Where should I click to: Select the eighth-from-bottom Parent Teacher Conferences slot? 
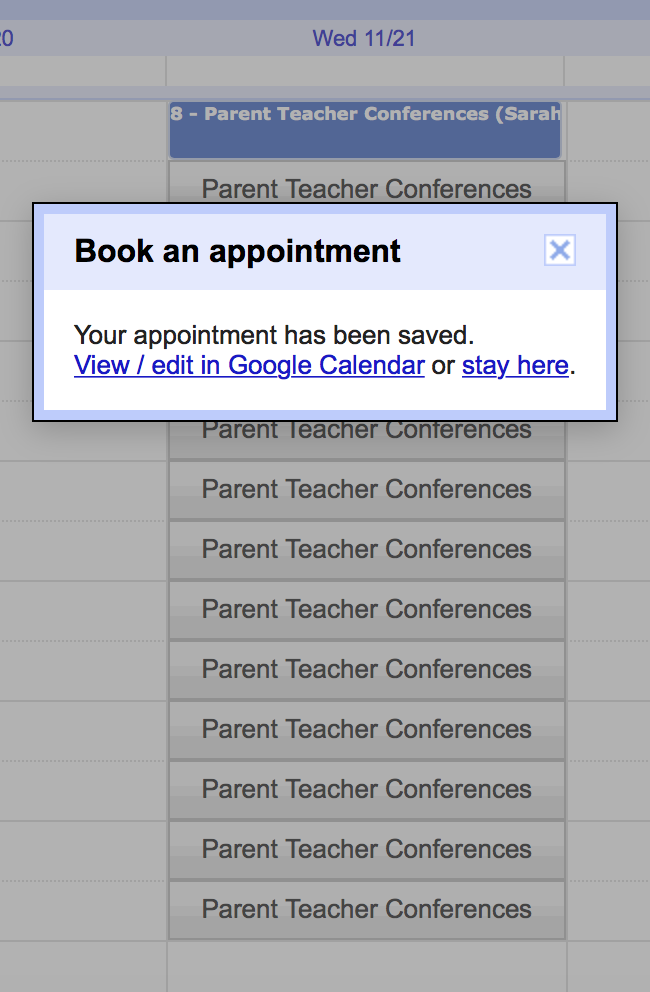(x=366, y=489)
